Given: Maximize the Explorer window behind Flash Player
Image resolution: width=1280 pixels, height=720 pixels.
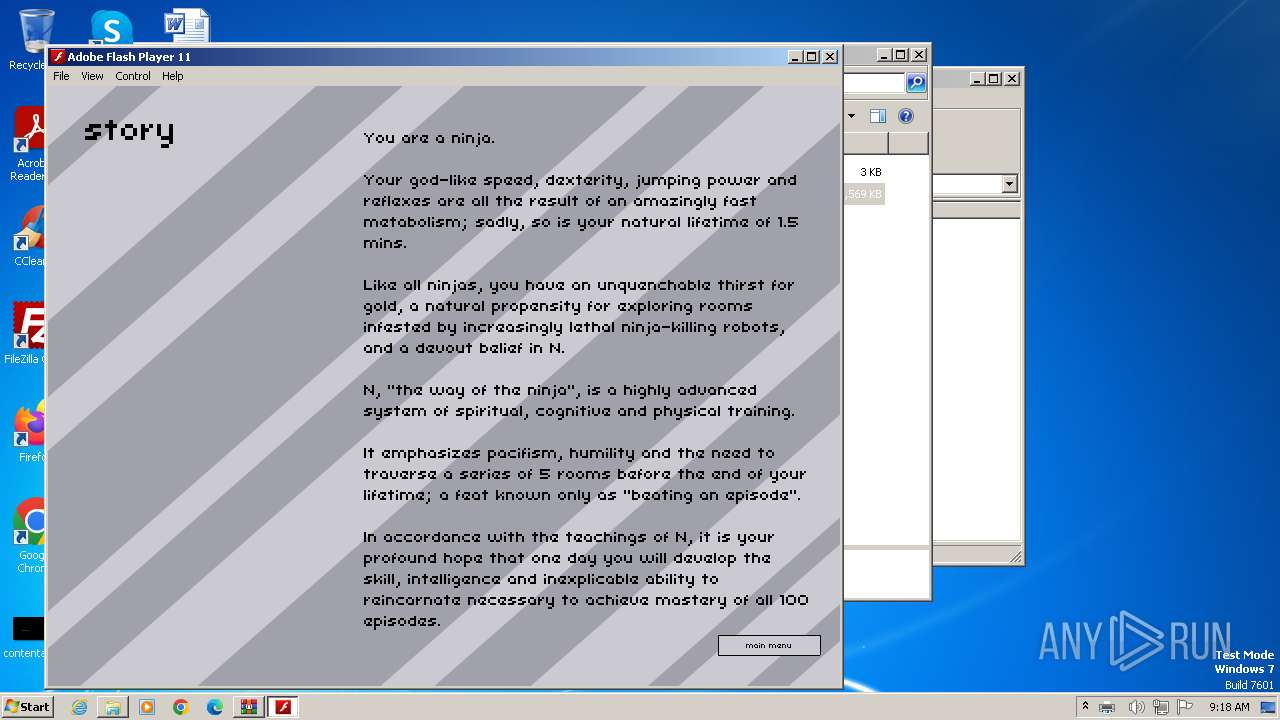Looking at the screenshot, I should tap(901, 55).
